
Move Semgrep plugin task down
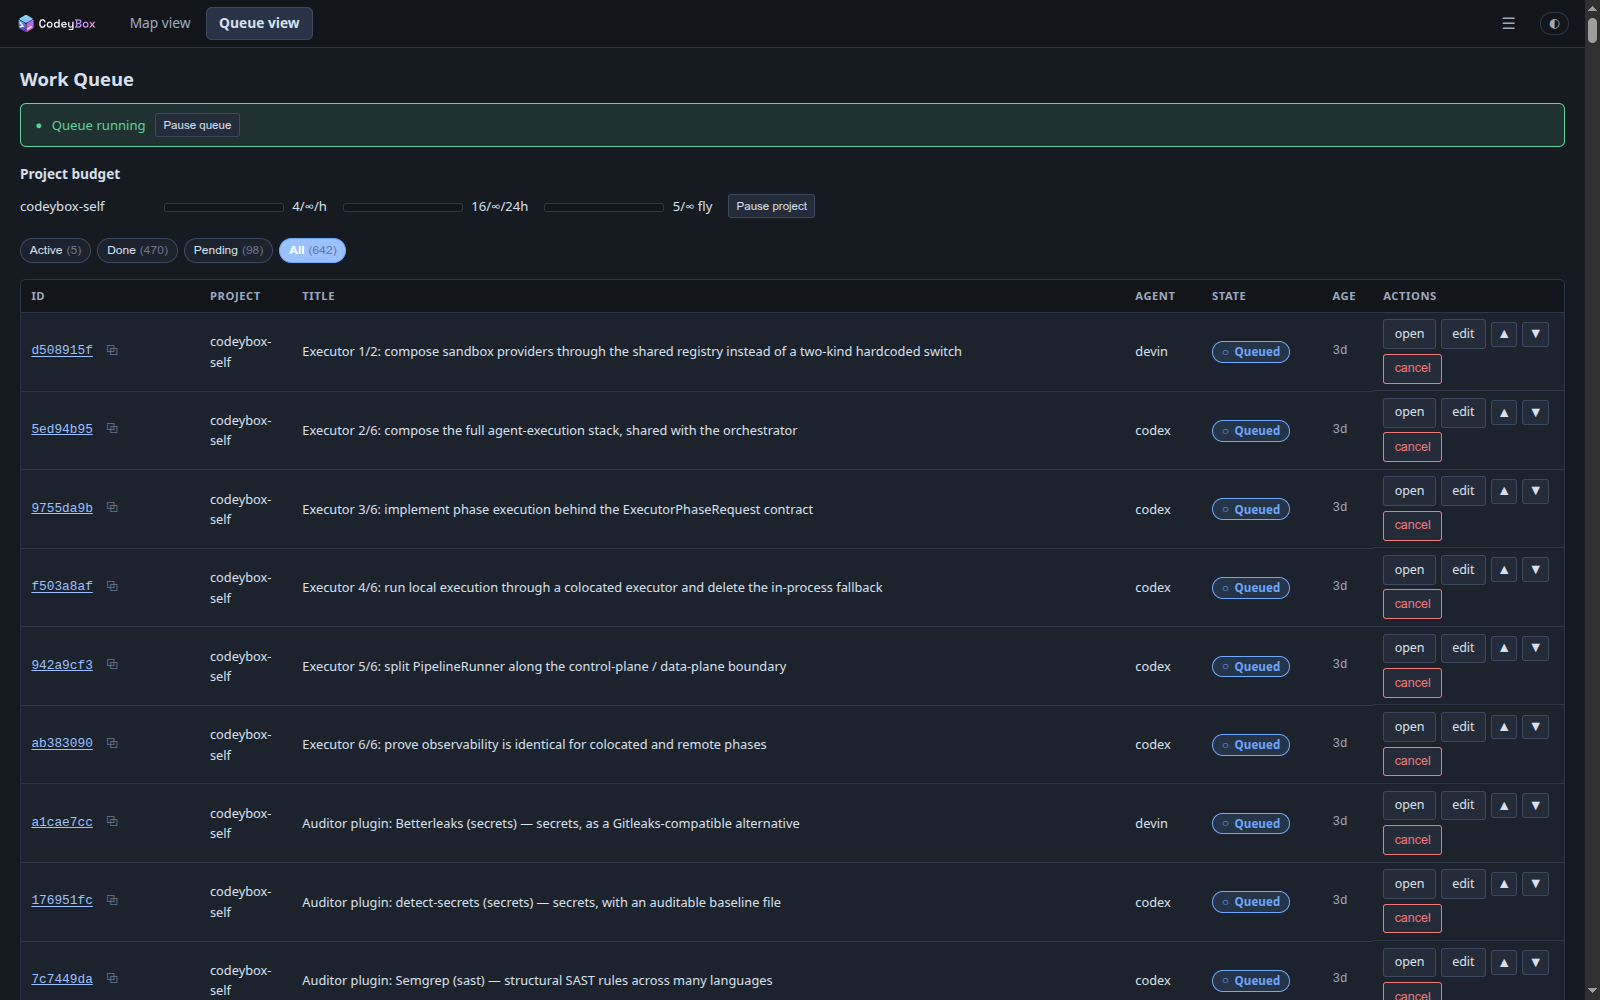click(x=1536, y=963)
